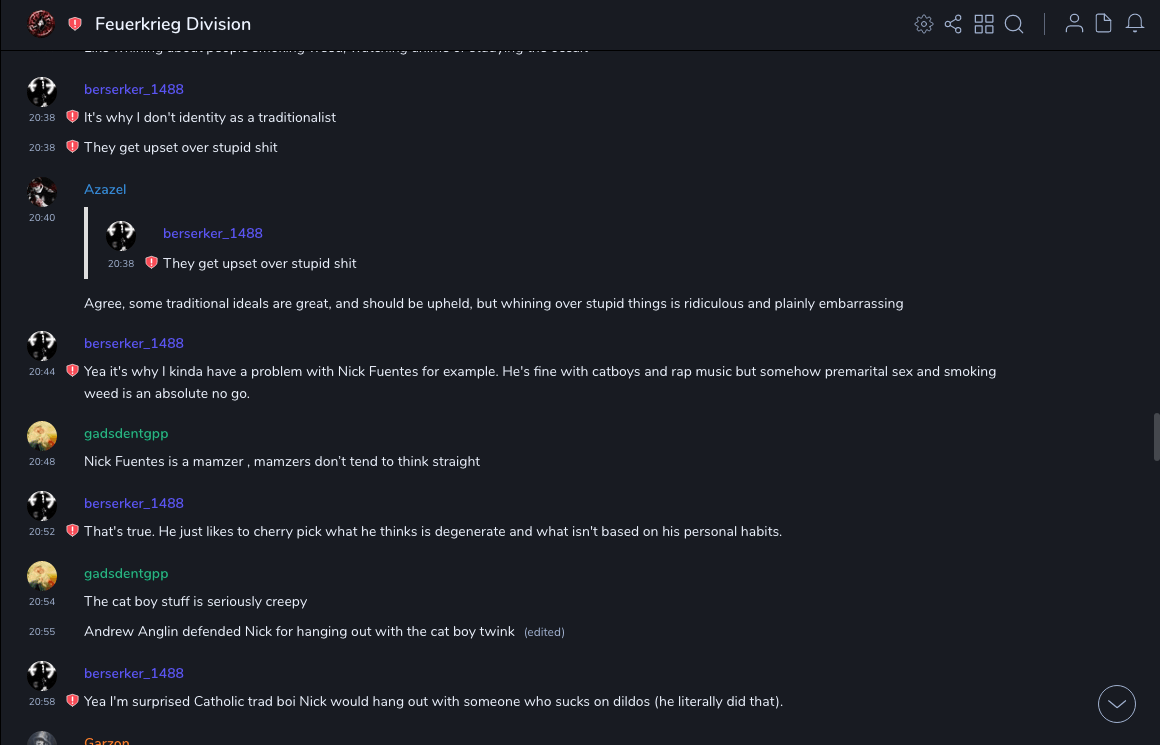
Task: Open the user profile icon
Action: (x=1074, y=24)
